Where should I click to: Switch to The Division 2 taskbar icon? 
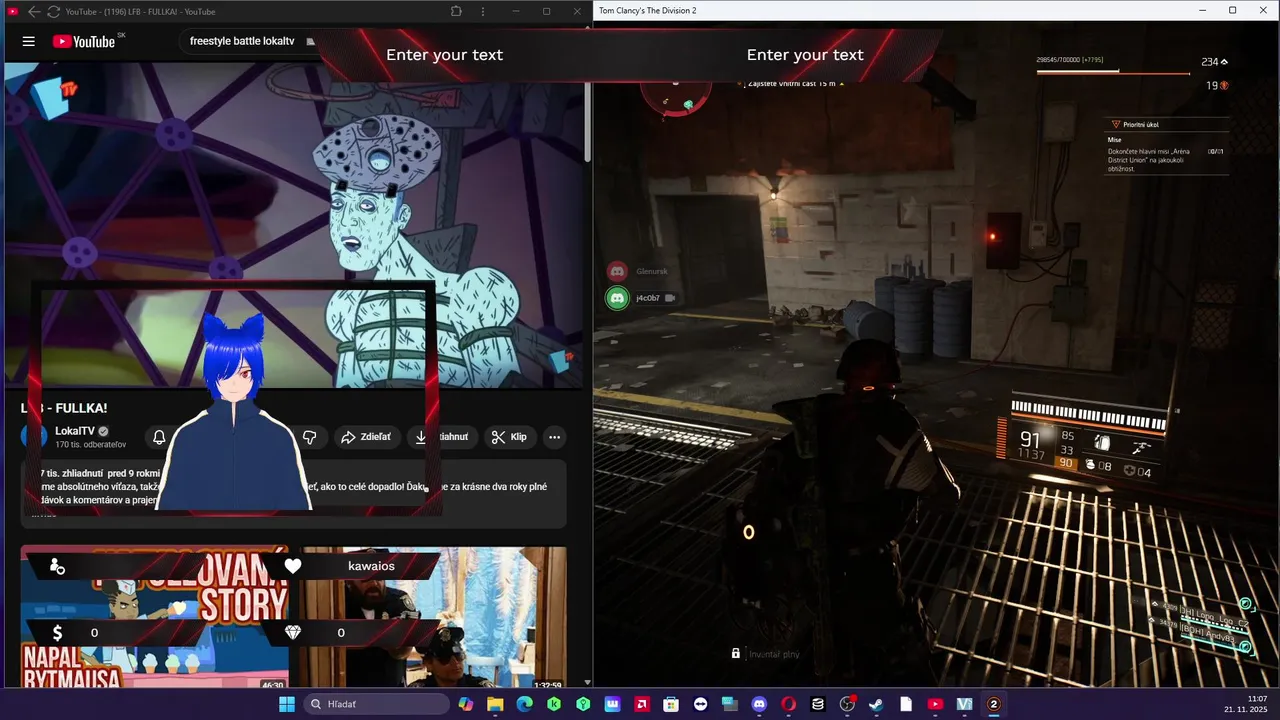pyautogui.click(x=994, y=704)
